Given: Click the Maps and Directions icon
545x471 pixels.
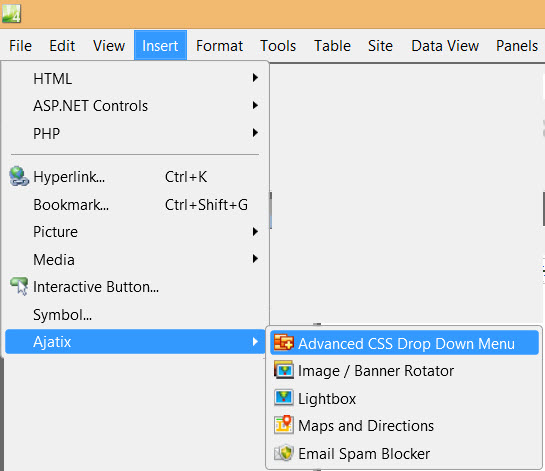Looking at the screenshot, I should click(284, 425).
